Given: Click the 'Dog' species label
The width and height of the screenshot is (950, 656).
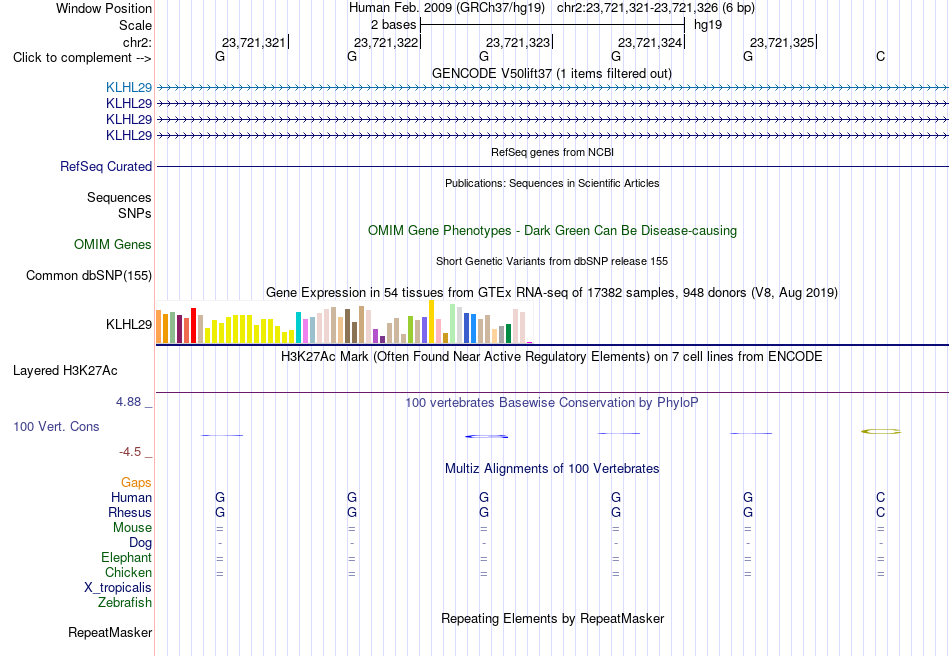Looking at the screenshot, I should pyautogui.click(x=140, y=543).
